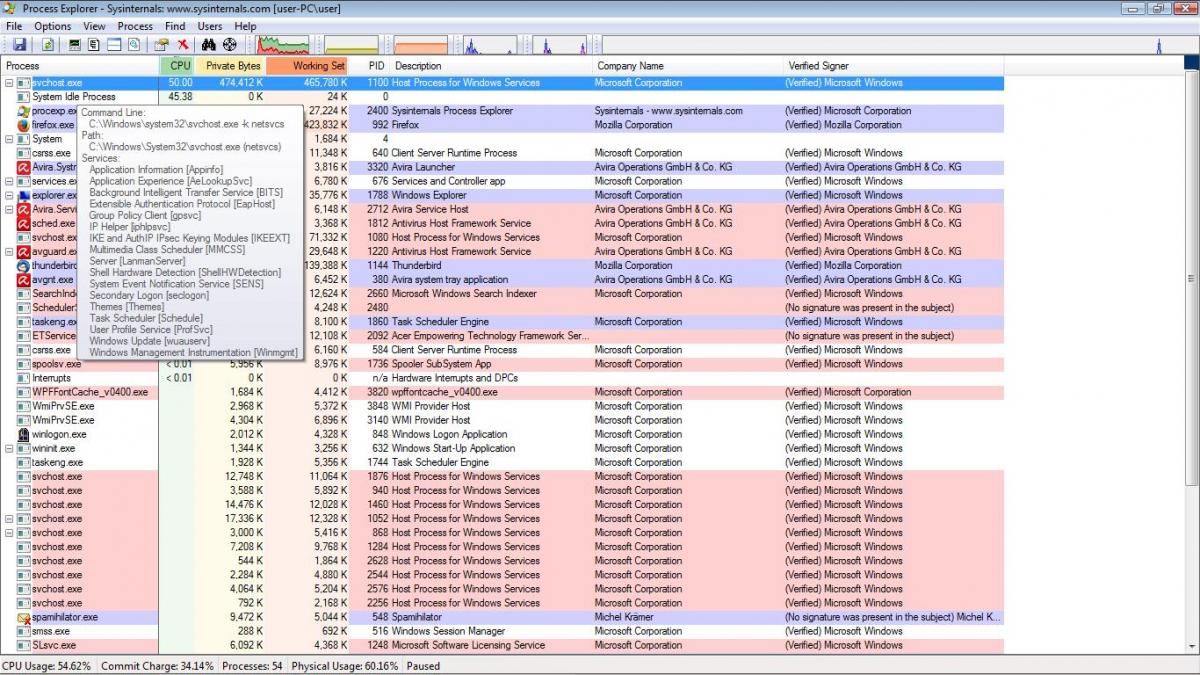Select the WPFFontCache_v0400.exe process
Screen dimensions: 1200x675
tap(502, 392)
